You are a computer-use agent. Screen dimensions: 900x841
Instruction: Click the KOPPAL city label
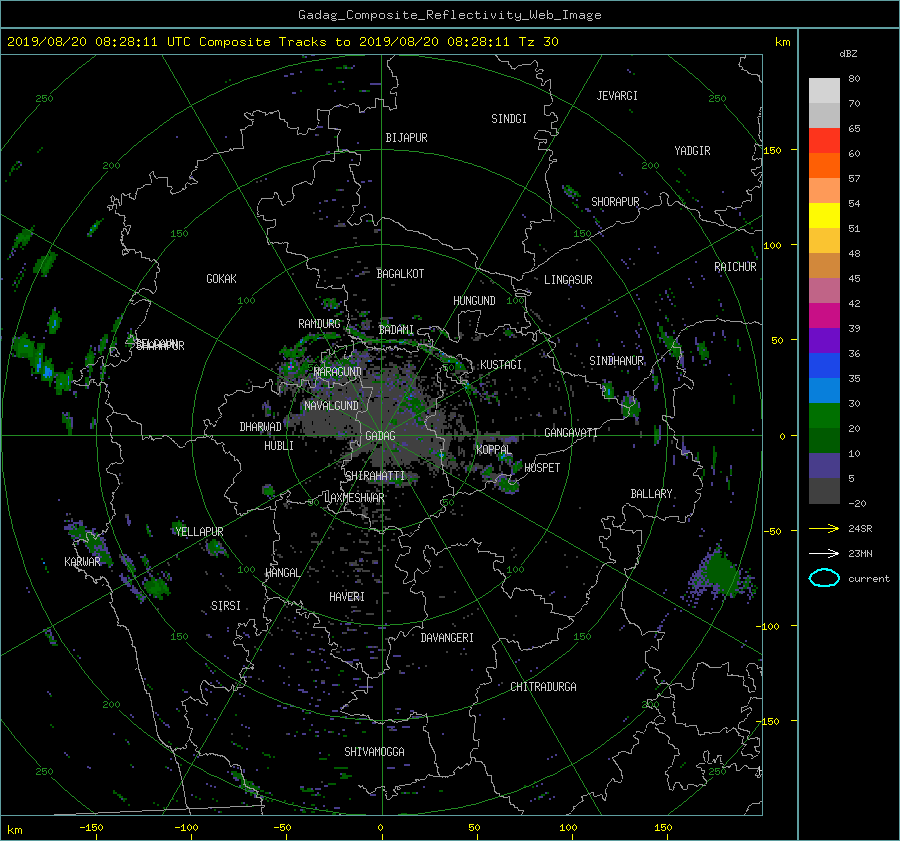(x=494, y=449)
